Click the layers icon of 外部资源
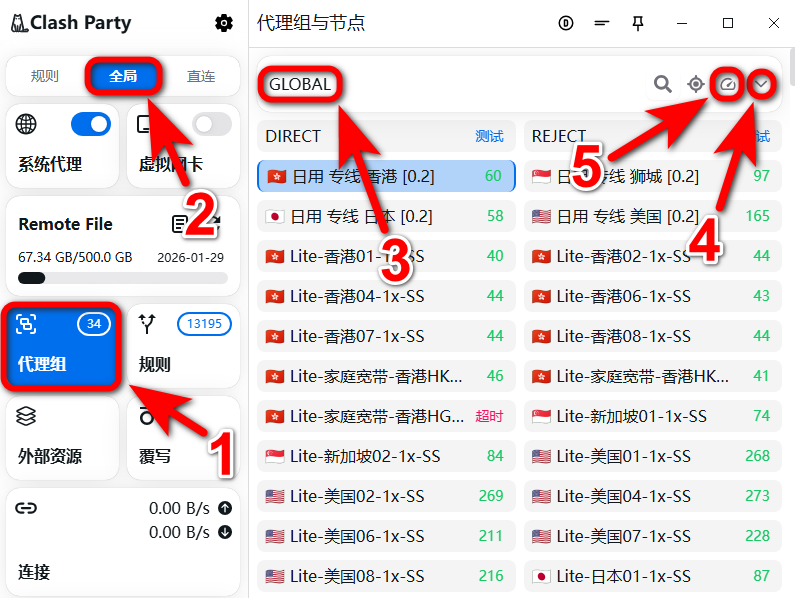795x598 pixels. (26, 416)
